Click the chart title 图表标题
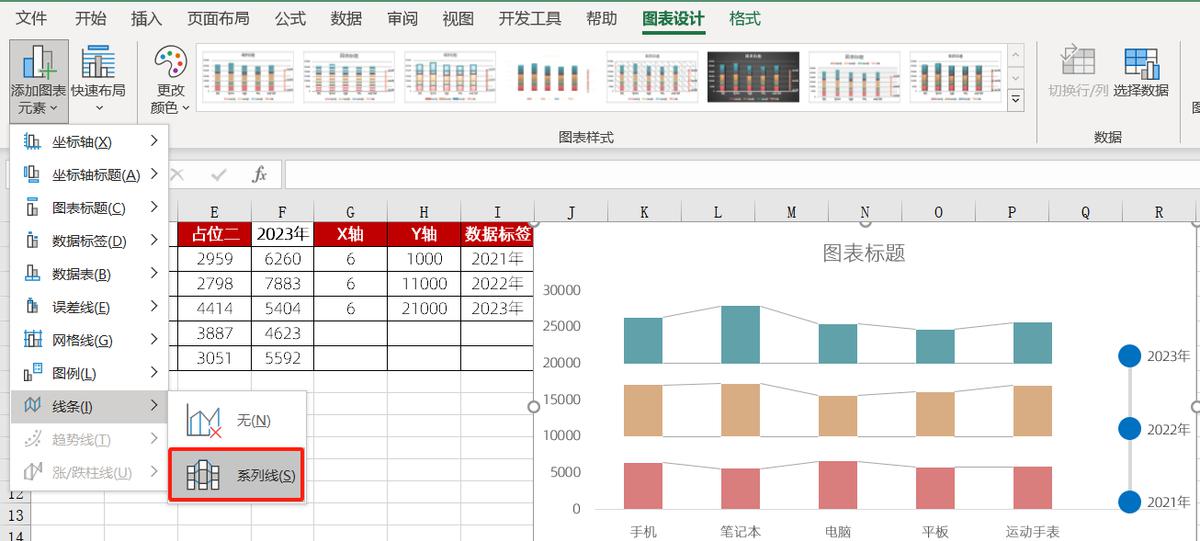The height and width of the screenshot is (541, 1200). click(x=864, y=253)
